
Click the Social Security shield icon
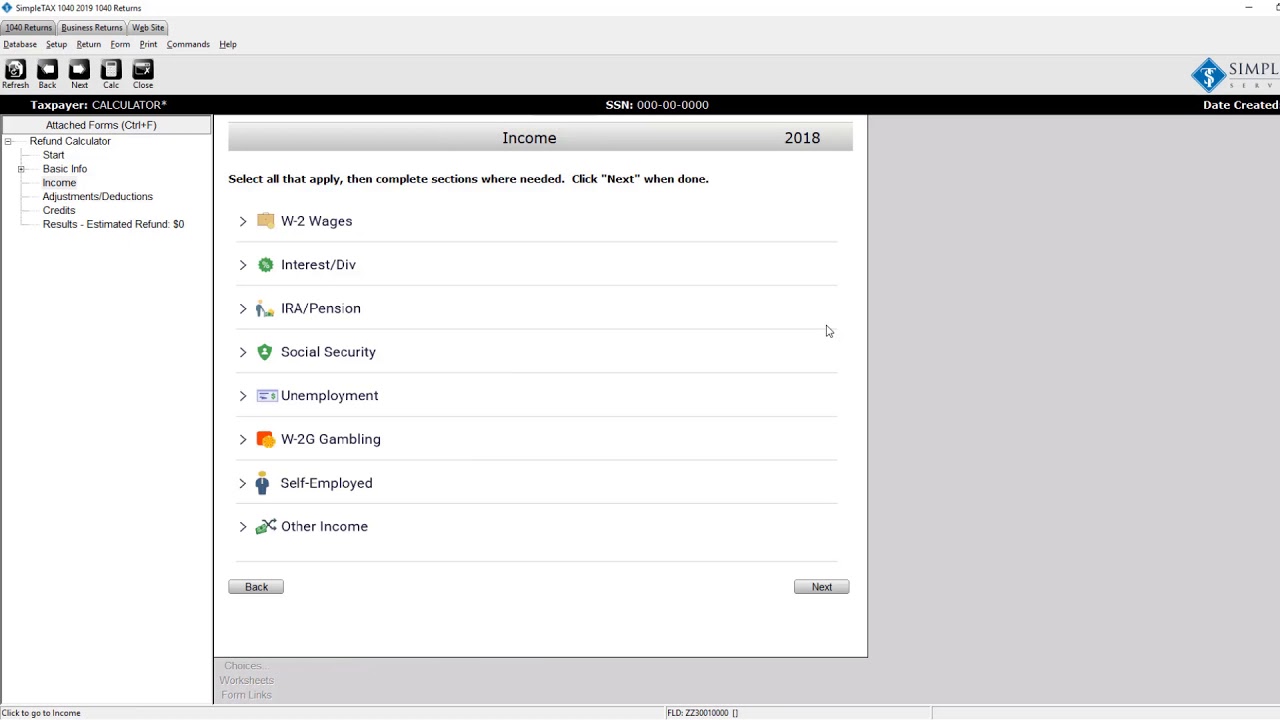(x=265, y=352)
